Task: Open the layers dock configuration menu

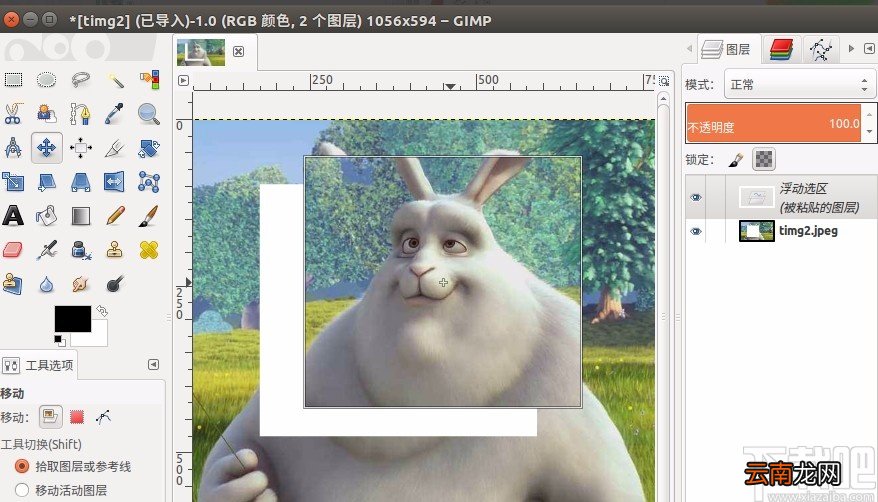Action: click(x=869, y=49)
